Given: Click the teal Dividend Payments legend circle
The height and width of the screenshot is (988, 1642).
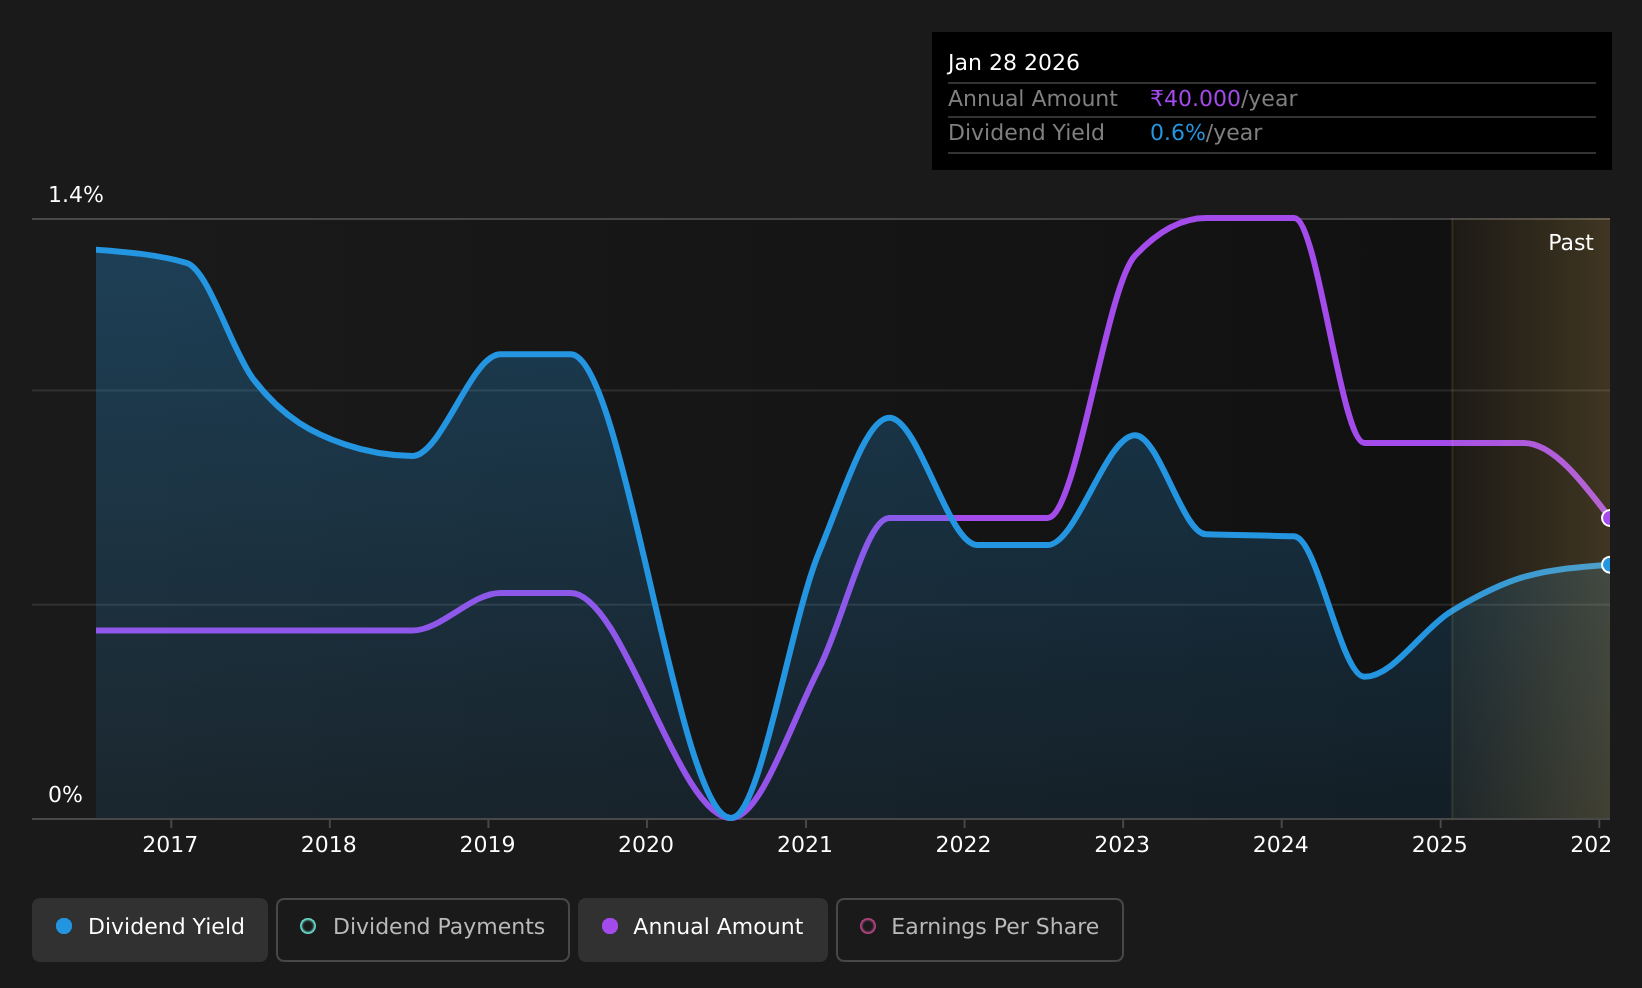Looking at the screenshot, I should tap(308, 926).
